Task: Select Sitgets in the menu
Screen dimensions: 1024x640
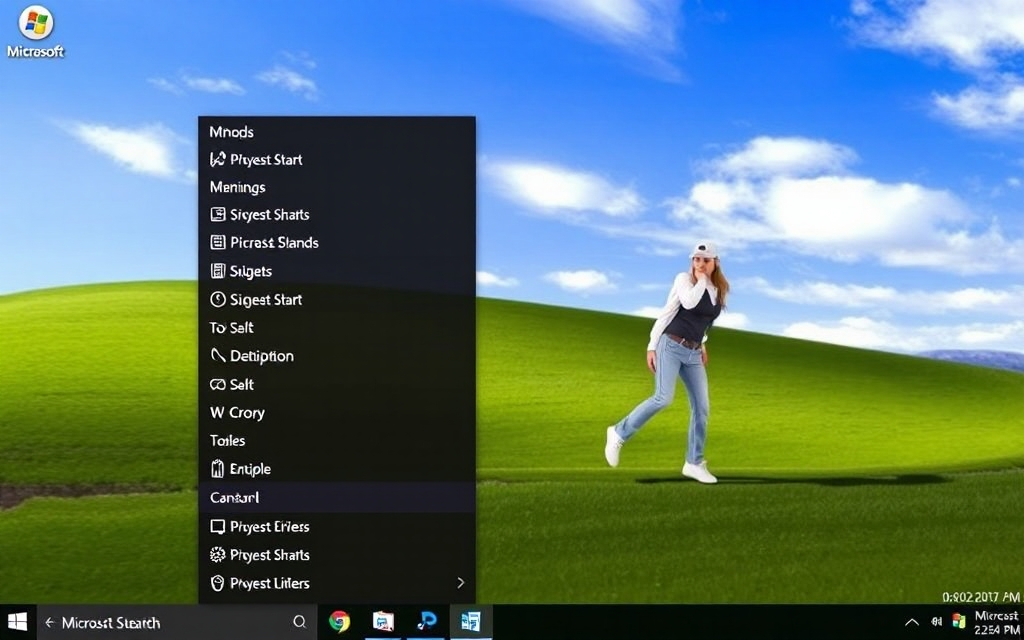Action: [x=337, y=271]
